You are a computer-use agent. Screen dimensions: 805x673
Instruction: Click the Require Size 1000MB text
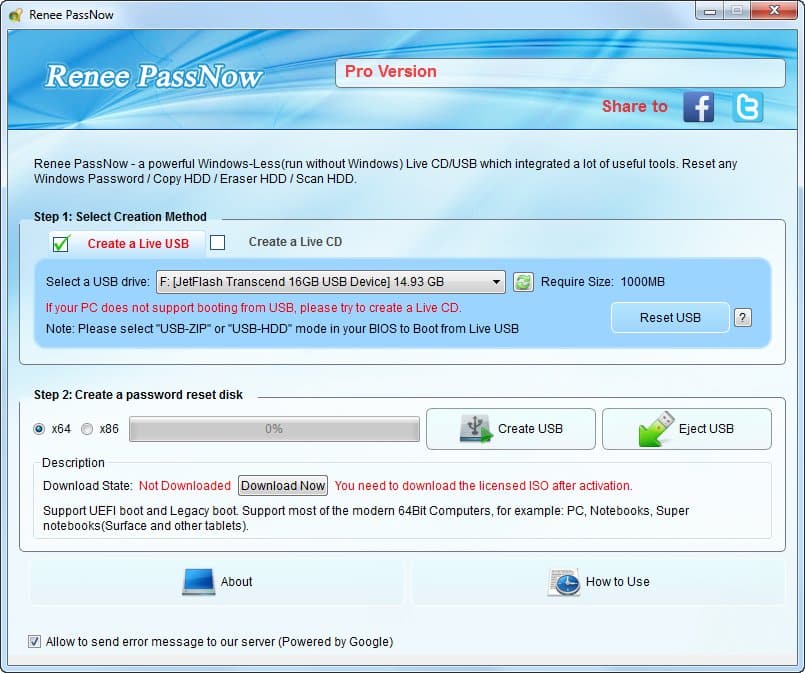pos(603,282)
